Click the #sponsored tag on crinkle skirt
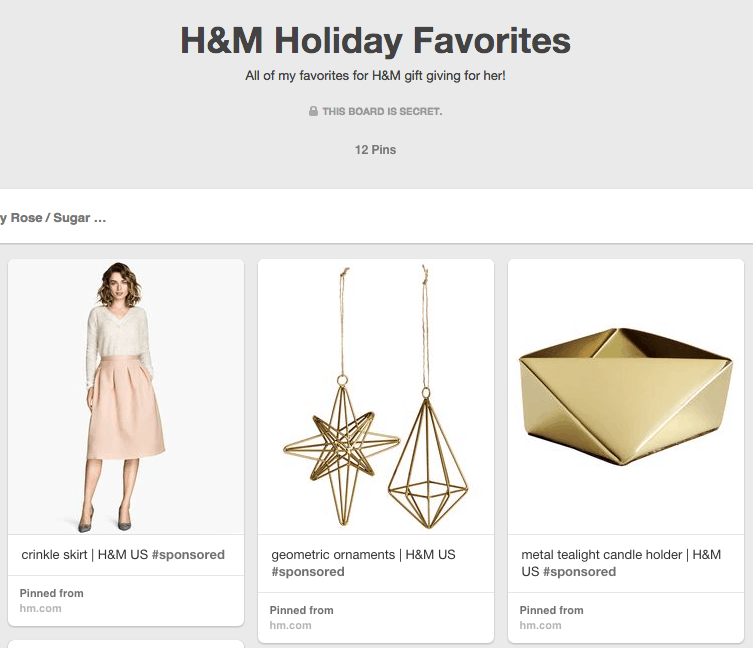The image size is (753, 648). click(188, 555)
